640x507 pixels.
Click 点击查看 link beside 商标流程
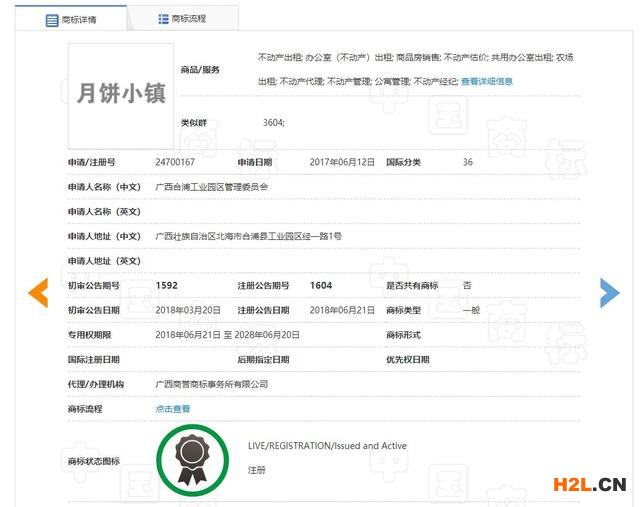tap(172, 409)
